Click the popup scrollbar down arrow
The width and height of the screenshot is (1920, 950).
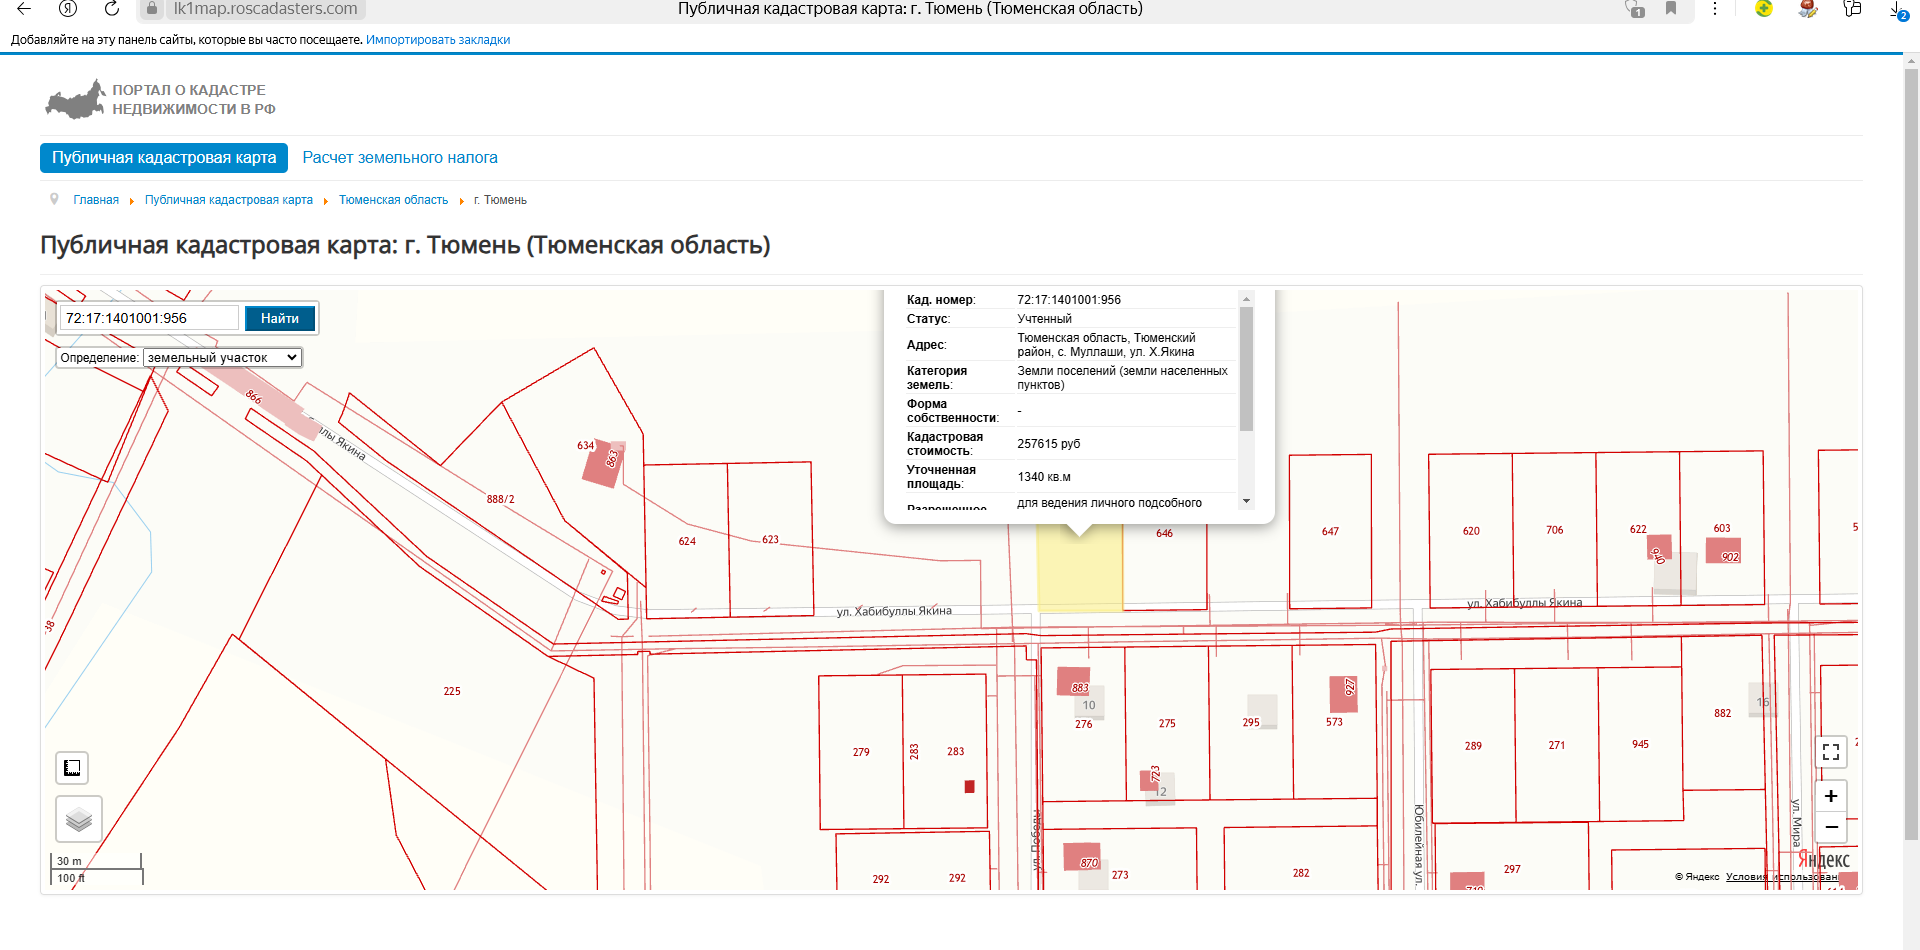(1246, 501)
